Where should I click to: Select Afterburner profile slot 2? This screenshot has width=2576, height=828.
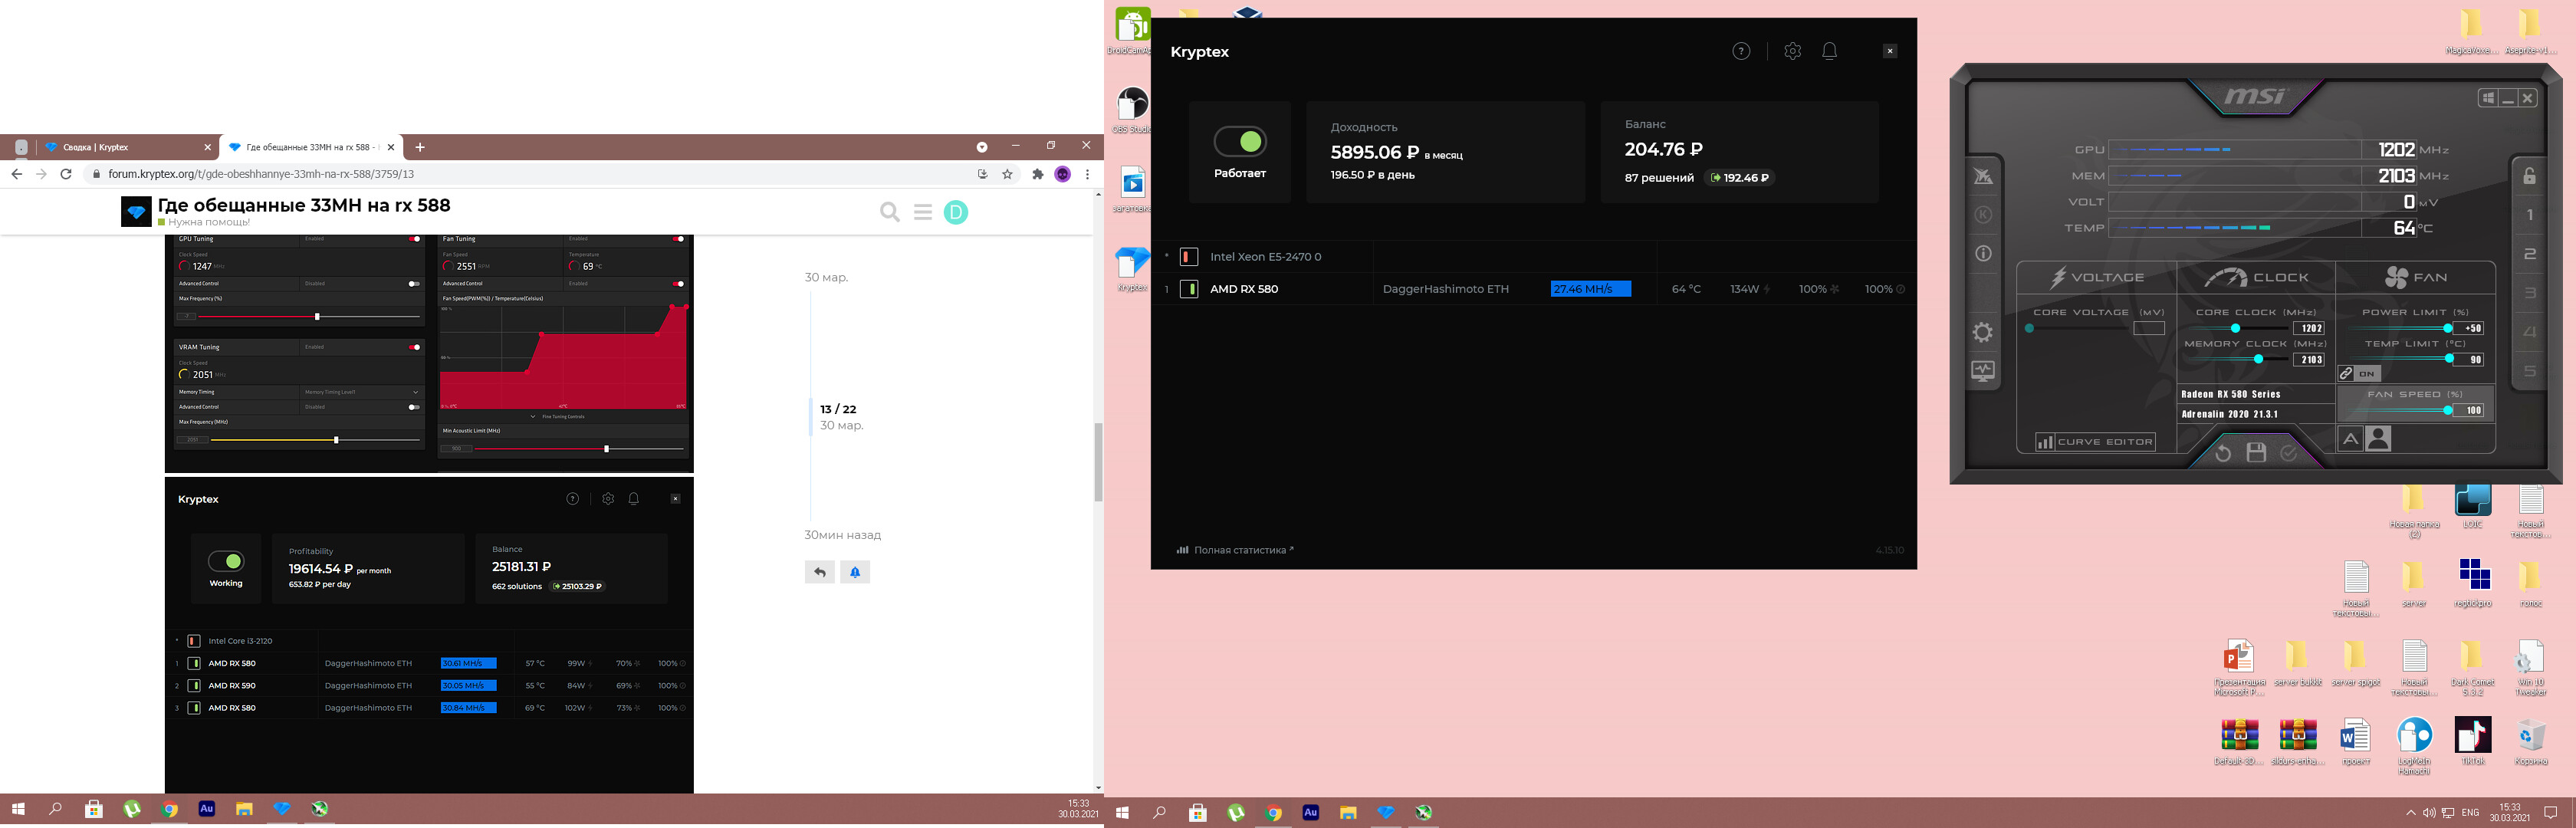[2530, 254]
